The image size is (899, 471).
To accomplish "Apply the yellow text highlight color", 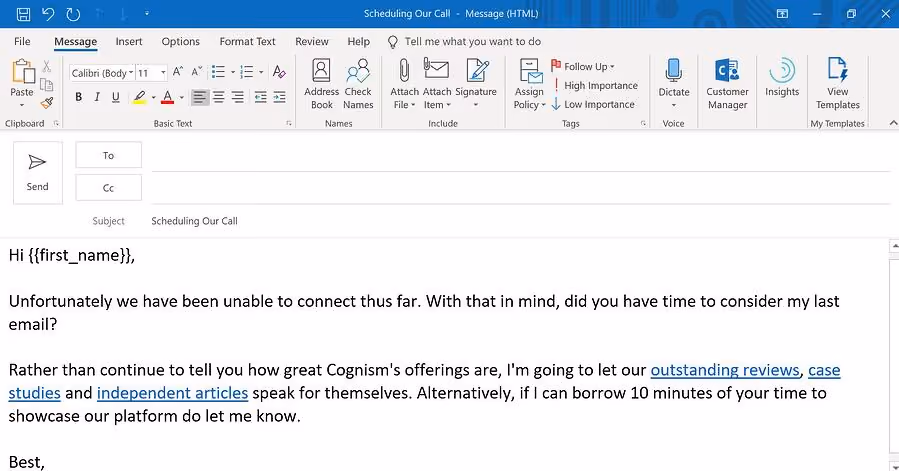I will (139, 98).
